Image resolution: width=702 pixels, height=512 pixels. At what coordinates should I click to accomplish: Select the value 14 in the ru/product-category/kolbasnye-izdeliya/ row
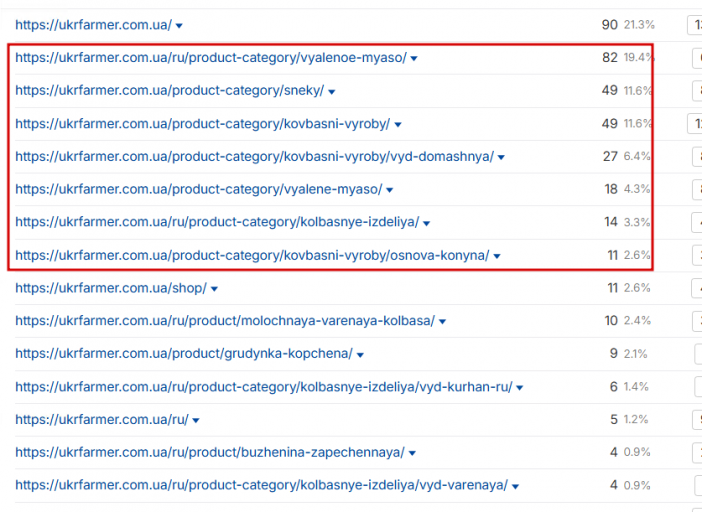[611, 222]
